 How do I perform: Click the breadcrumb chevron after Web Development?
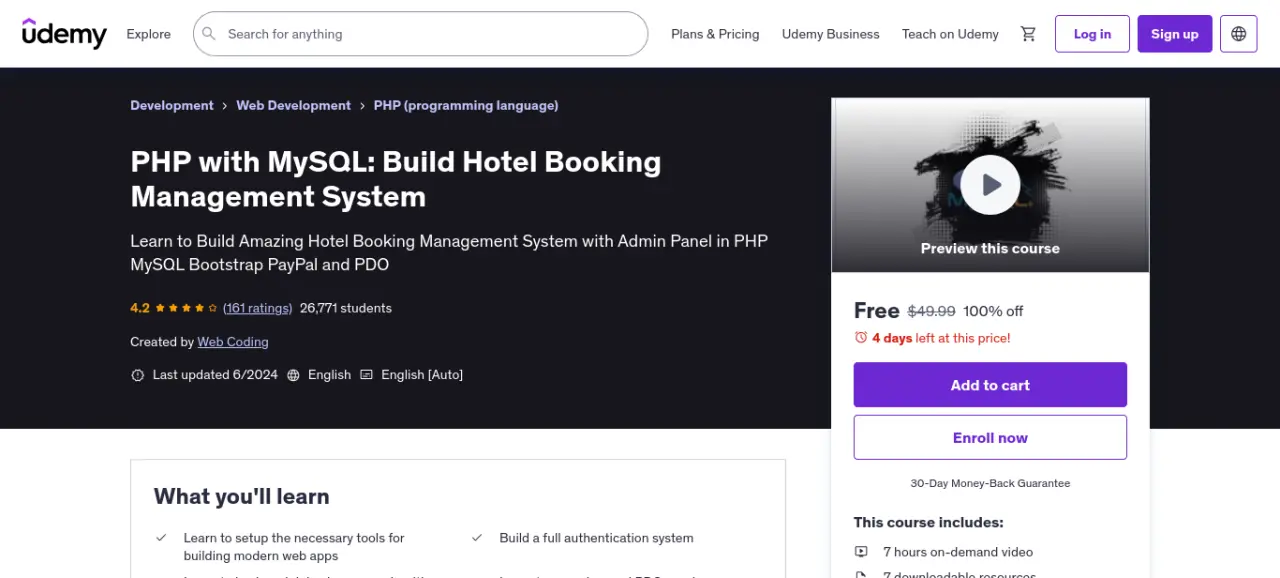pos(362,106)
